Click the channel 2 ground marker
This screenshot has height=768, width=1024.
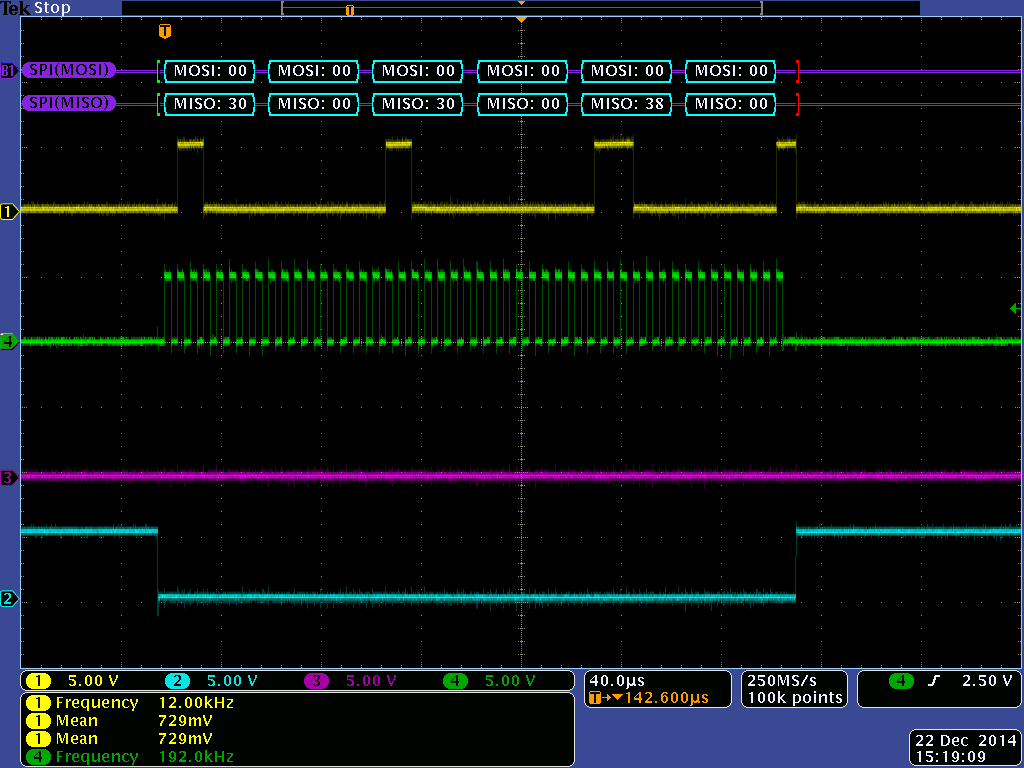click(9, 599)
